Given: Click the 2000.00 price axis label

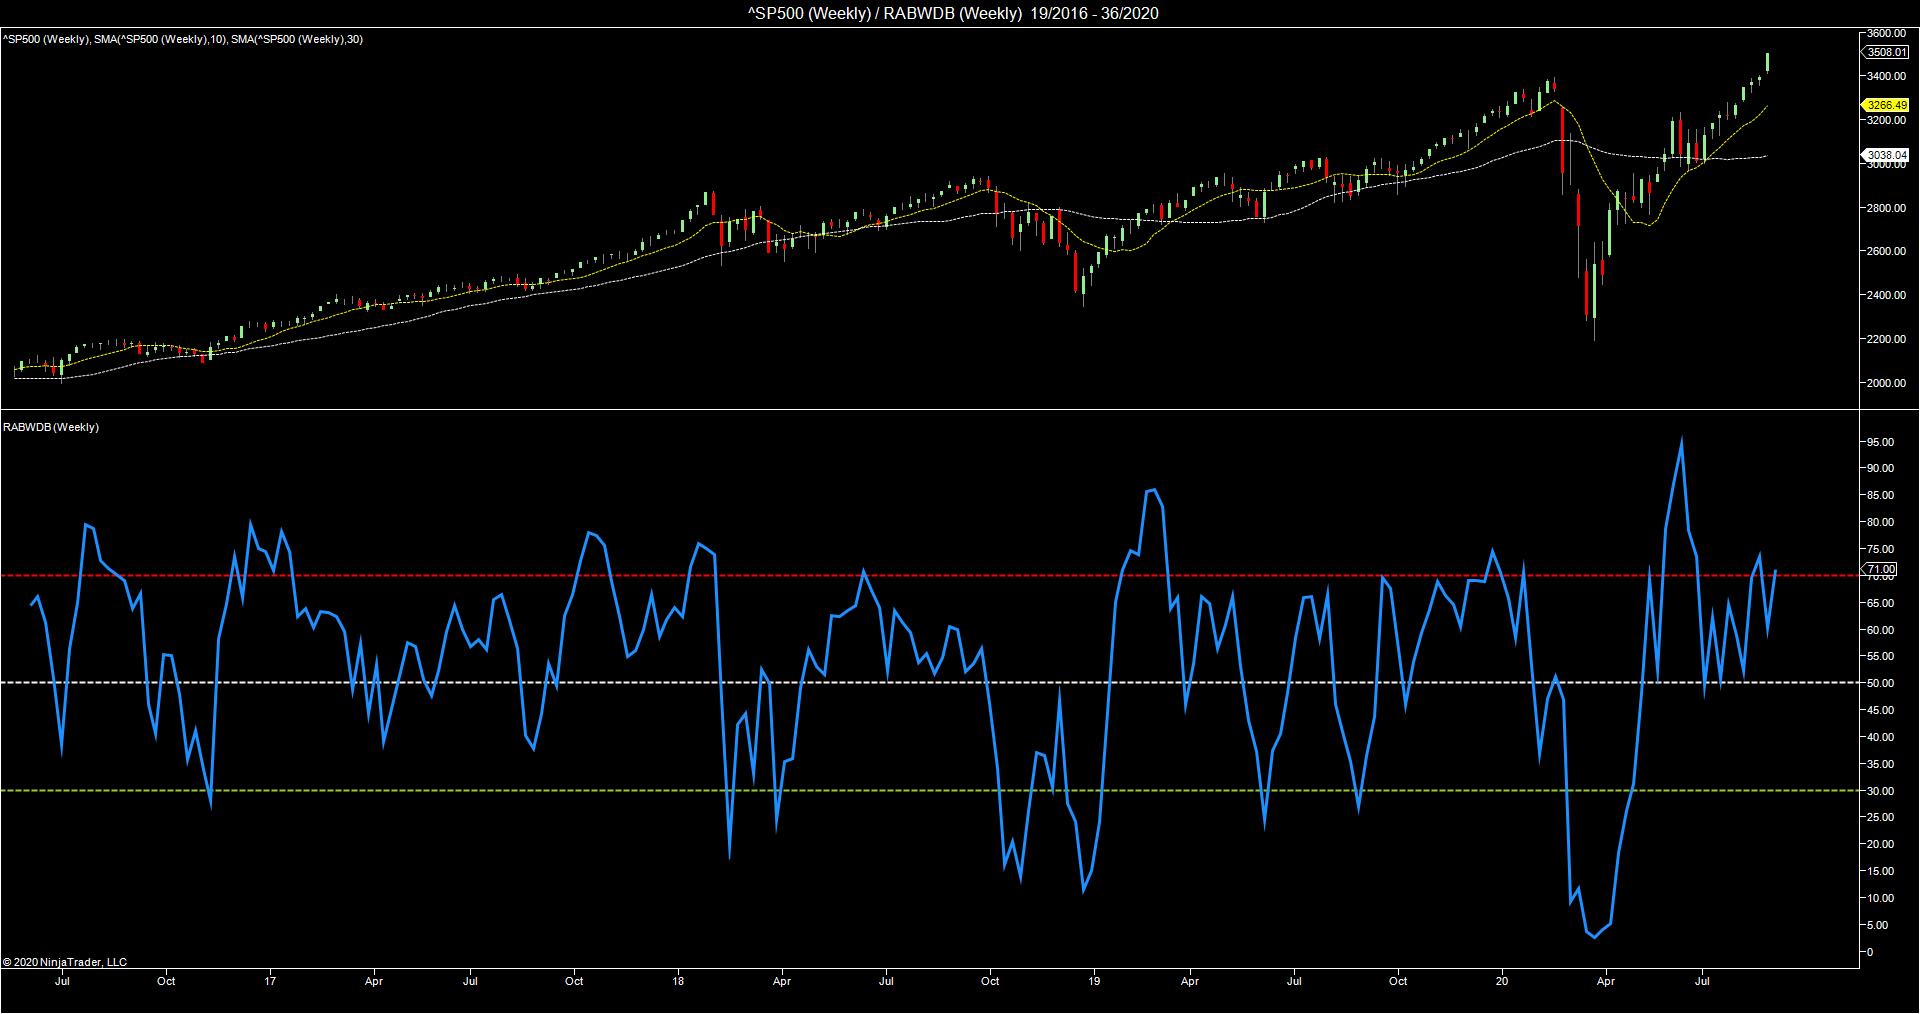Looking at the screenshot, I should (x=1888, y=383).
